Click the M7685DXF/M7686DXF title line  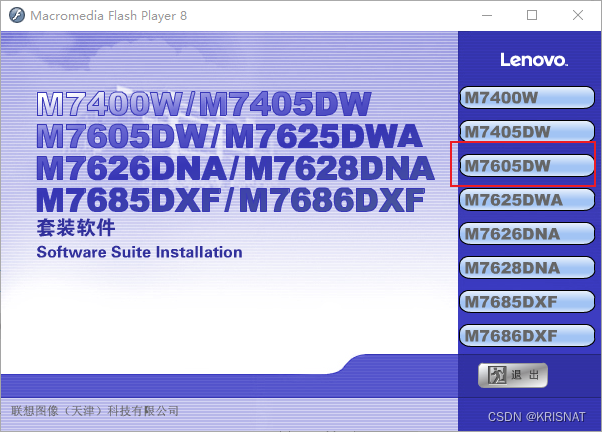tap(231, 200)
